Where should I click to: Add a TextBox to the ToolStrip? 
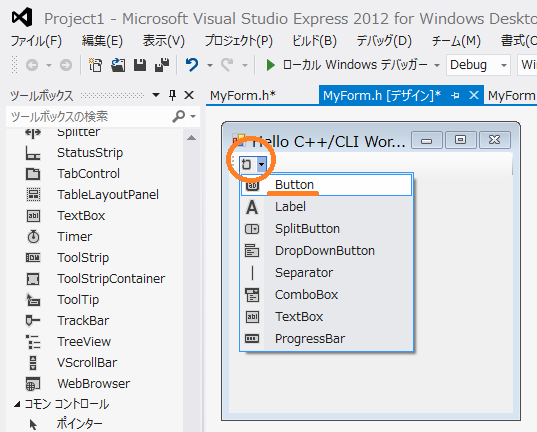(x=326, y=317)
